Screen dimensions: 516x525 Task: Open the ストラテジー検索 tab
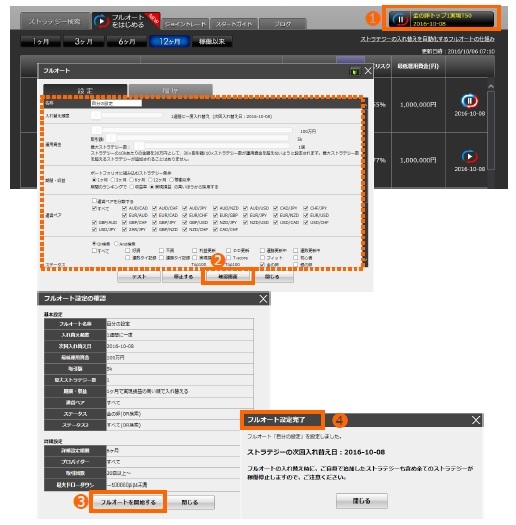(x=55, y=22)
